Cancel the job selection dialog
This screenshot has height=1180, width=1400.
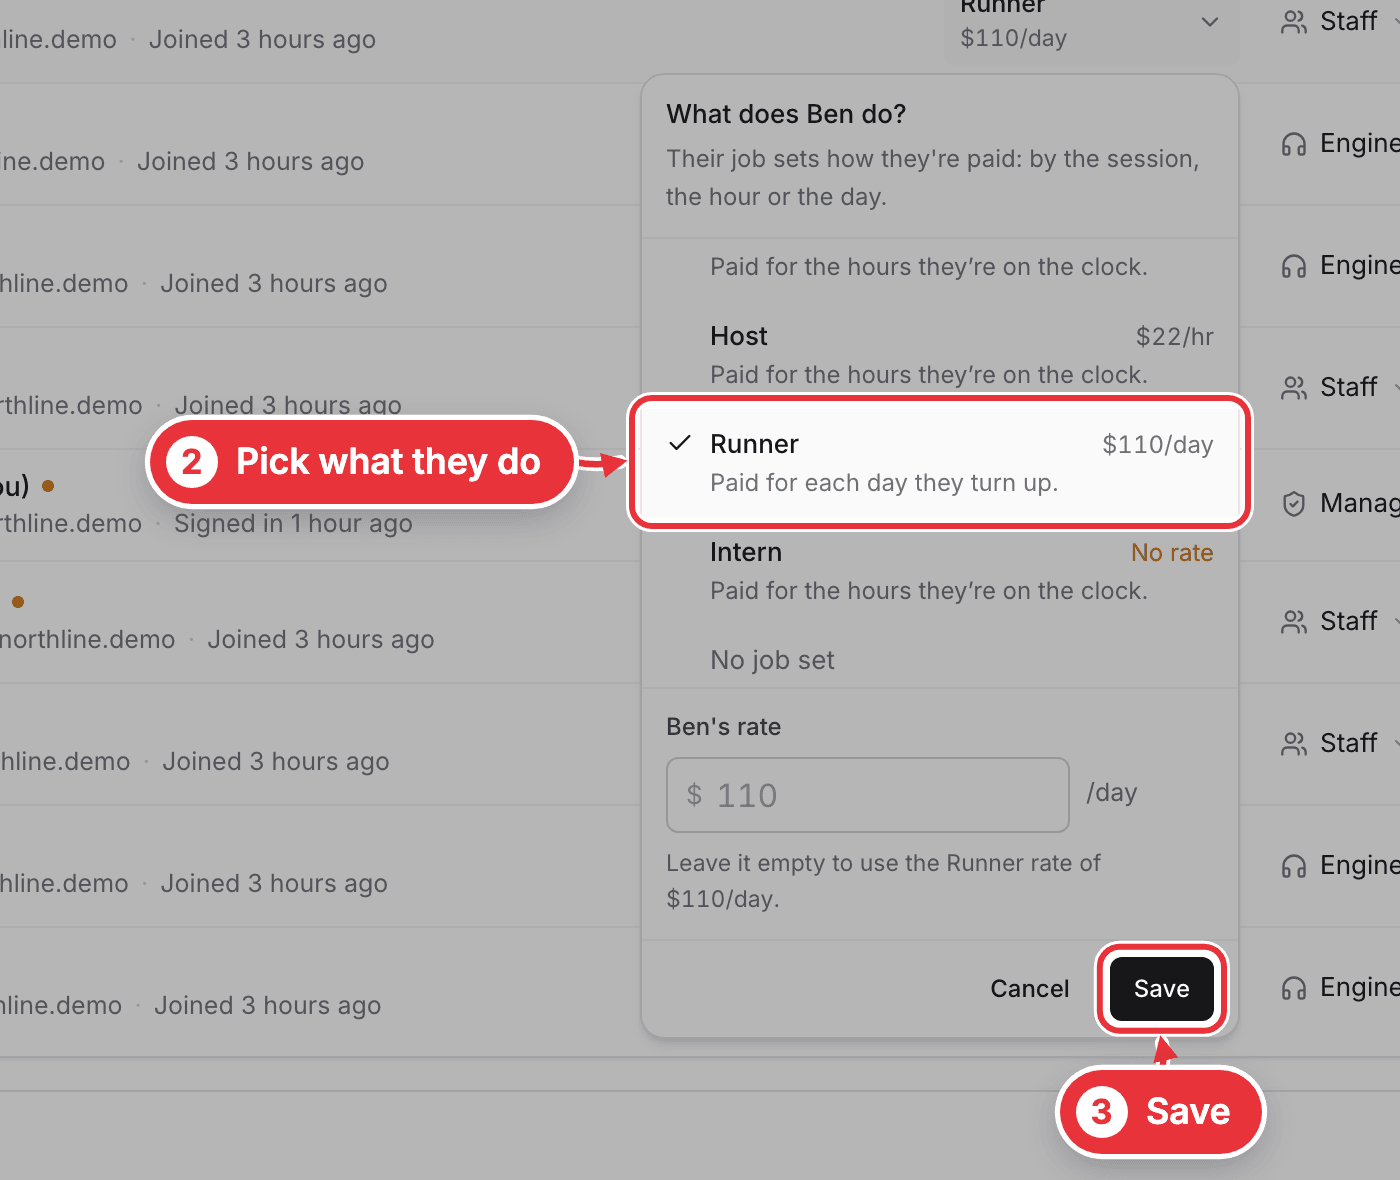(1030, 989)
